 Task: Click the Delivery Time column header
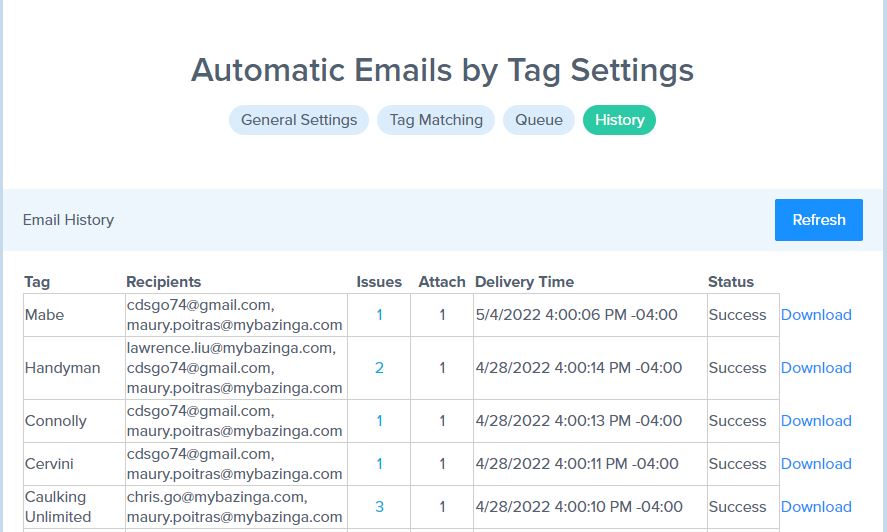coord(524,282)
